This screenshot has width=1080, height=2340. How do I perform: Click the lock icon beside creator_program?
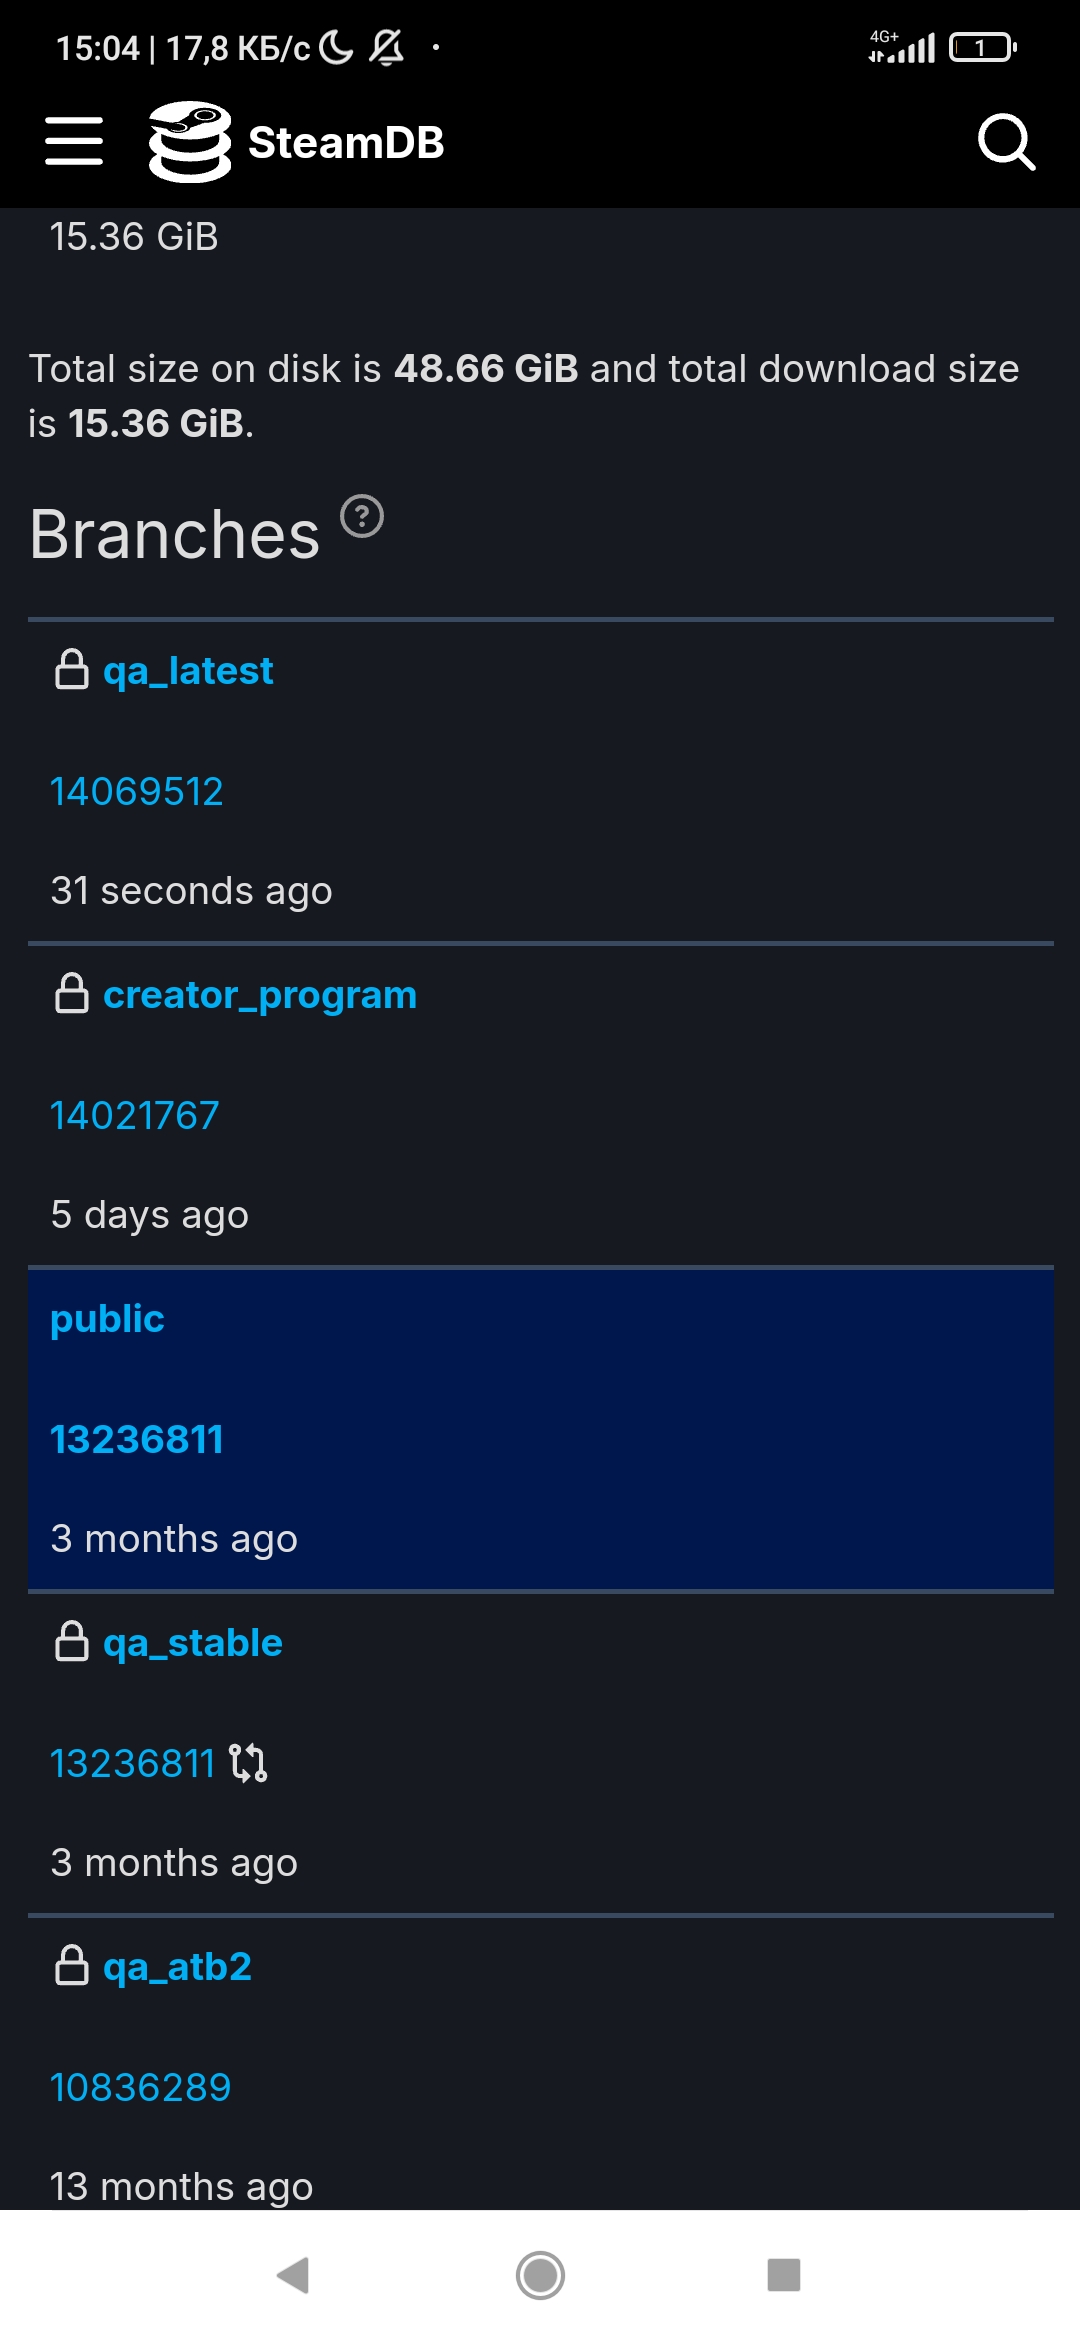pos(72,994)
